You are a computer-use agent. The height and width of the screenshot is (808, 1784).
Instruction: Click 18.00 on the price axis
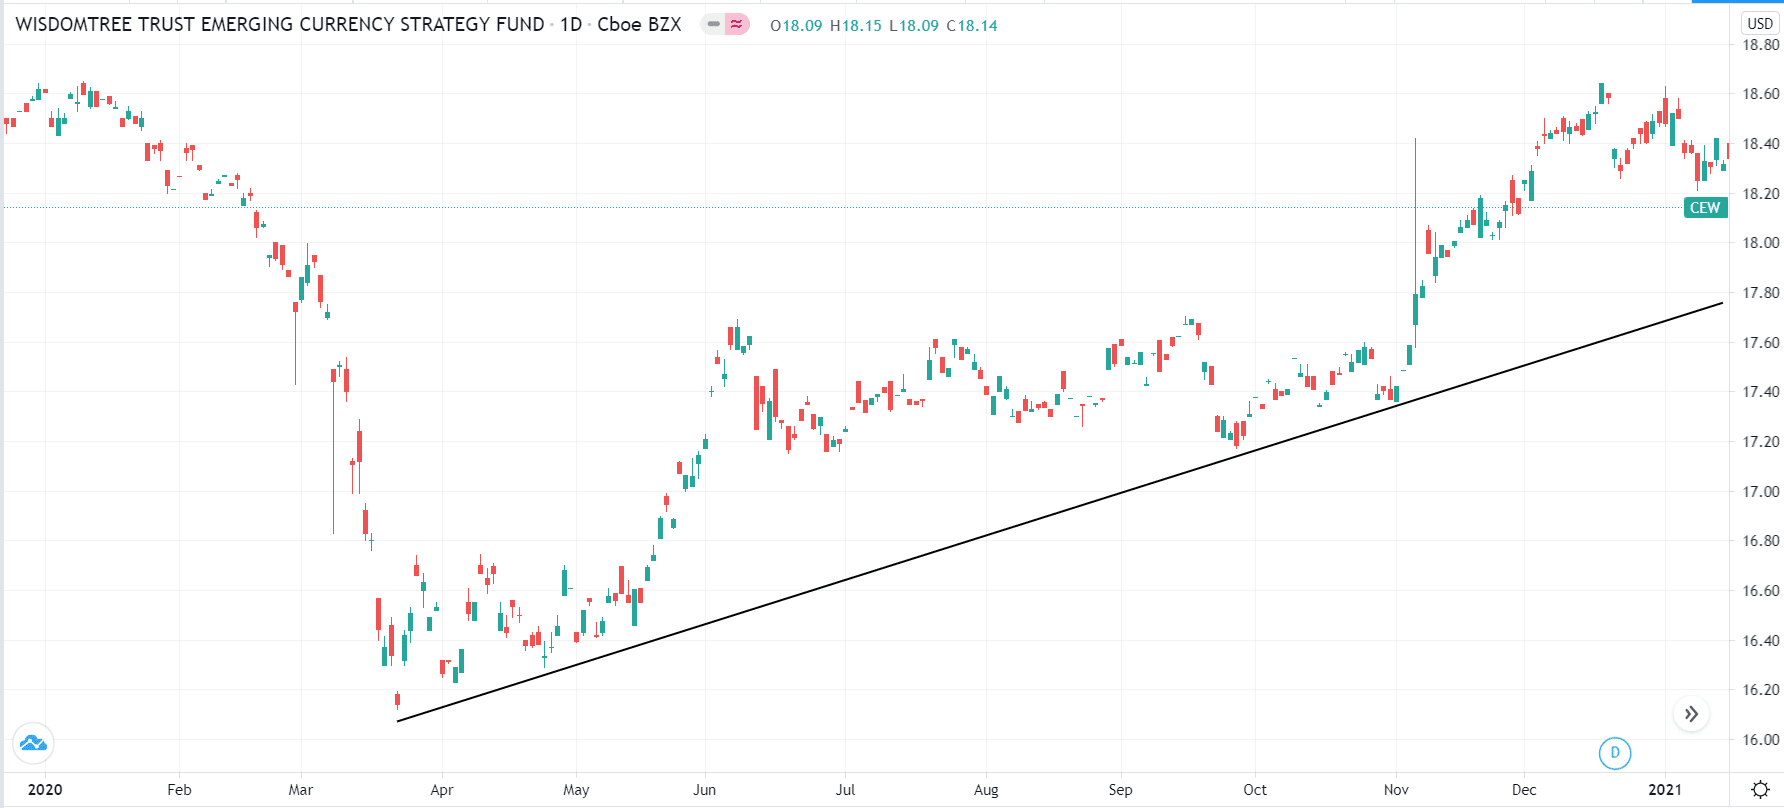pos(1760,243)
